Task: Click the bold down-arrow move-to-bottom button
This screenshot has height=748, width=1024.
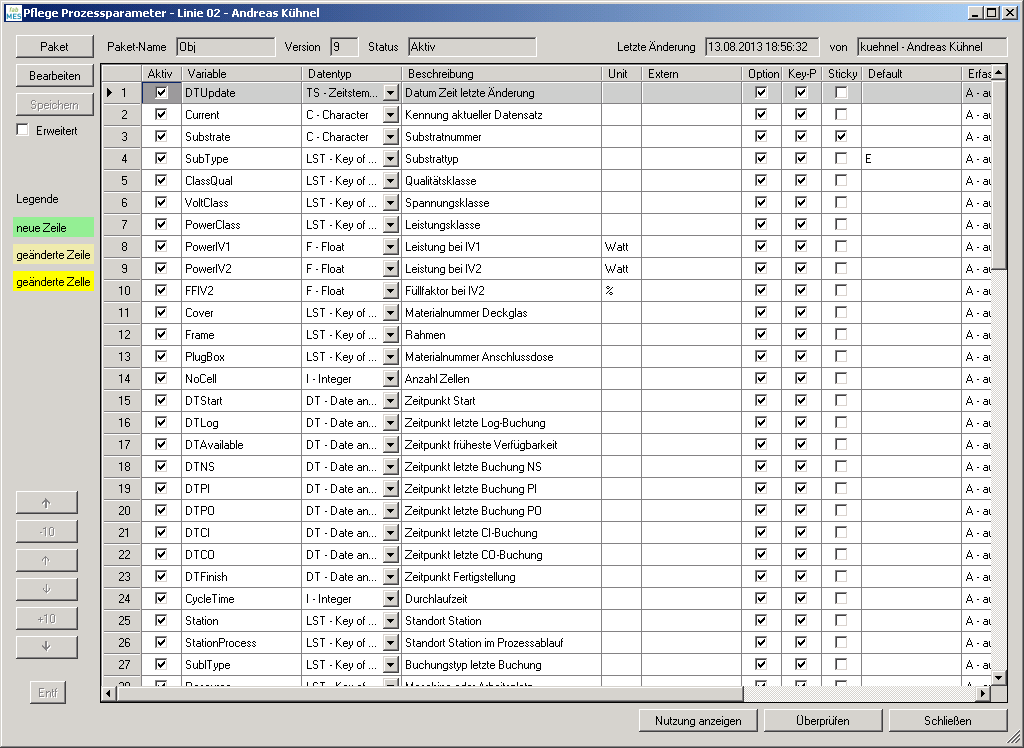Action: click(x=46, y=647)
